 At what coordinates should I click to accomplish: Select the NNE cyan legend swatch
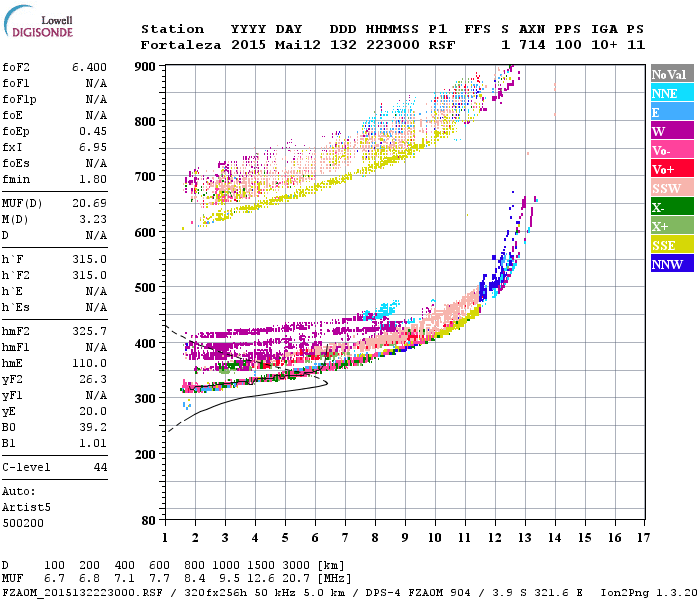point(672,93)
